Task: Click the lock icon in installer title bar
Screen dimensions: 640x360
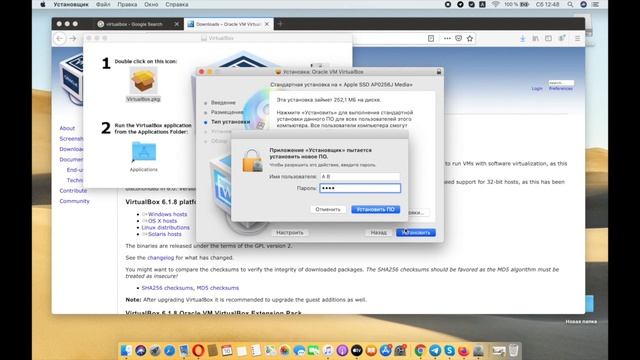Action: pyautogui.click(x=439, y=72)
